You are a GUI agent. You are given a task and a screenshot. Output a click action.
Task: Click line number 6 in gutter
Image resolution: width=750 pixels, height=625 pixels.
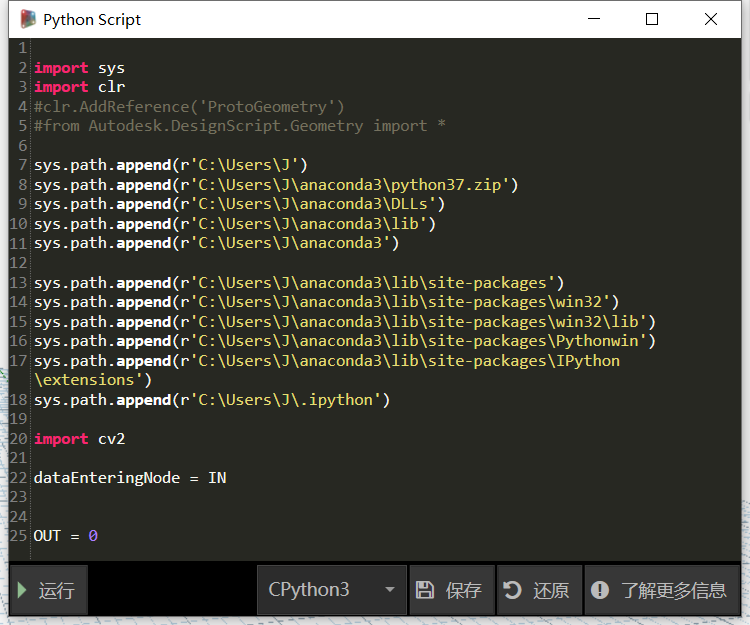coord(22,145)
